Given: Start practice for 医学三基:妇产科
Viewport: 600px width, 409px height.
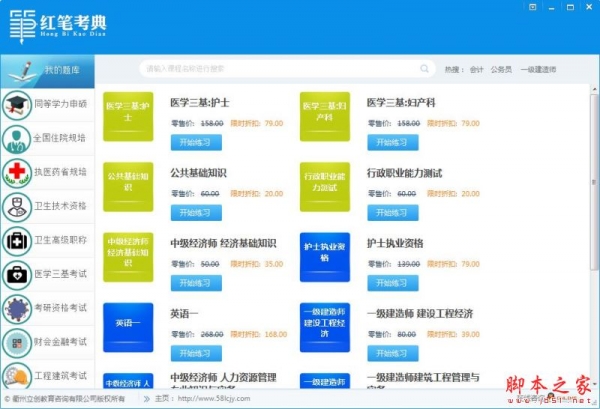Looking at the screenshot, I should pos(393,143).
